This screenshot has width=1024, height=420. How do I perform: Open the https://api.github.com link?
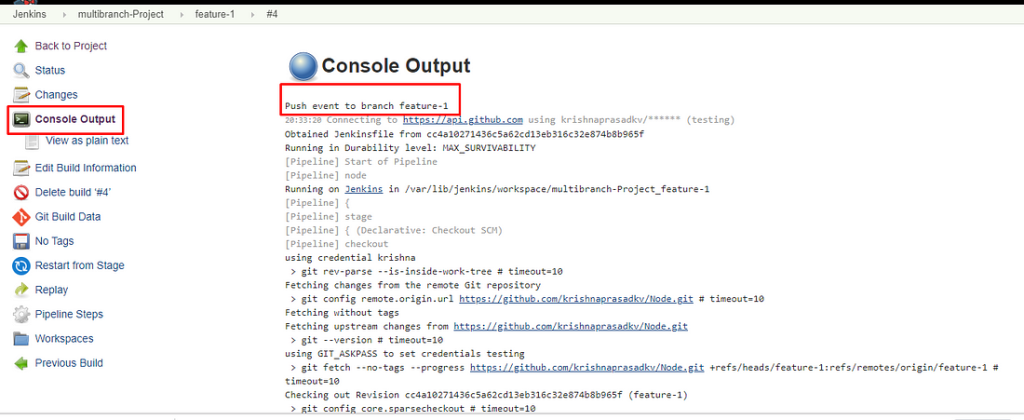tap(463, 120)
